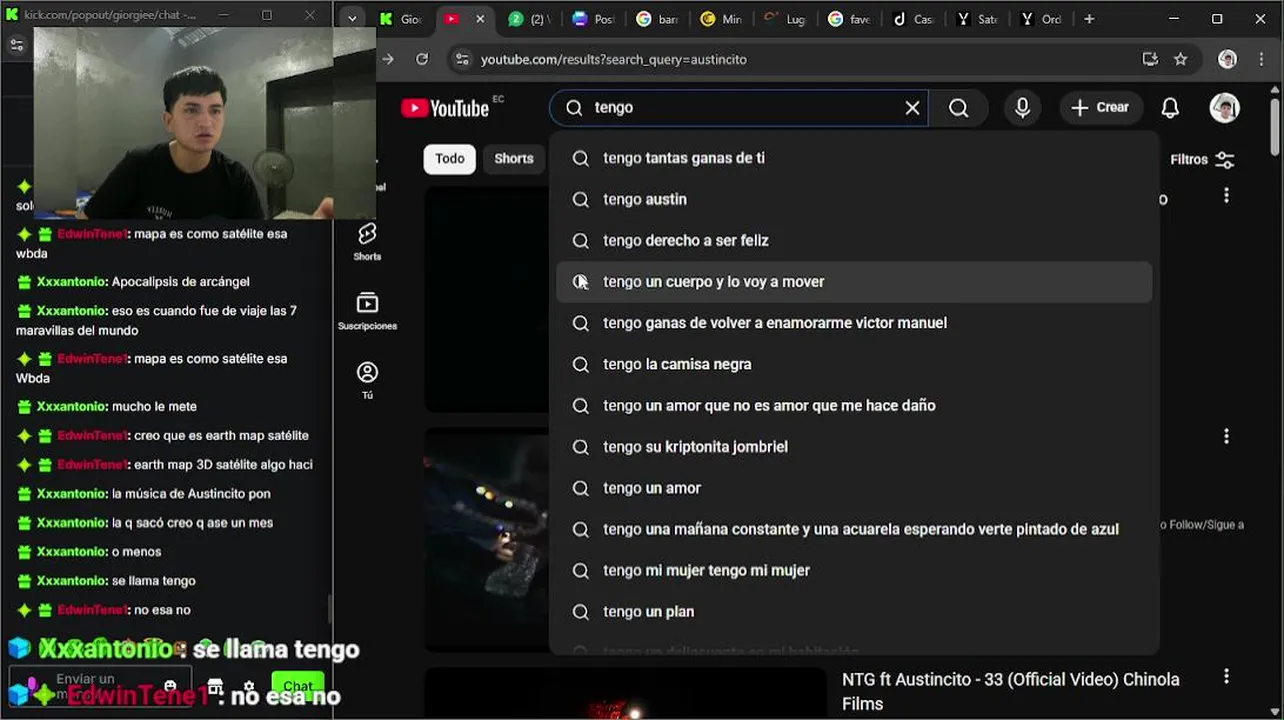The width and height of the screenshot is (1284, 720).
Task: Open Suscripciones in YouTube sidebar
Action: coord(367,311)
